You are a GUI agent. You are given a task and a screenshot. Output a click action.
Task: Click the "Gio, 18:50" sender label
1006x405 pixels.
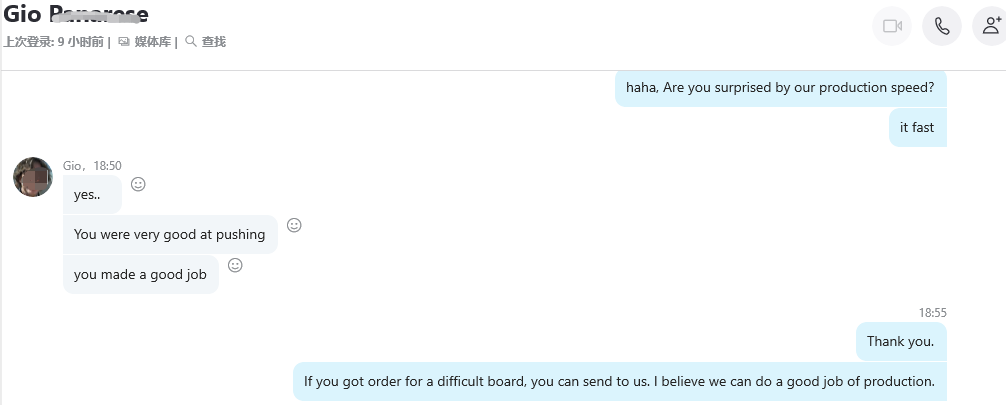tap(92, 165)
